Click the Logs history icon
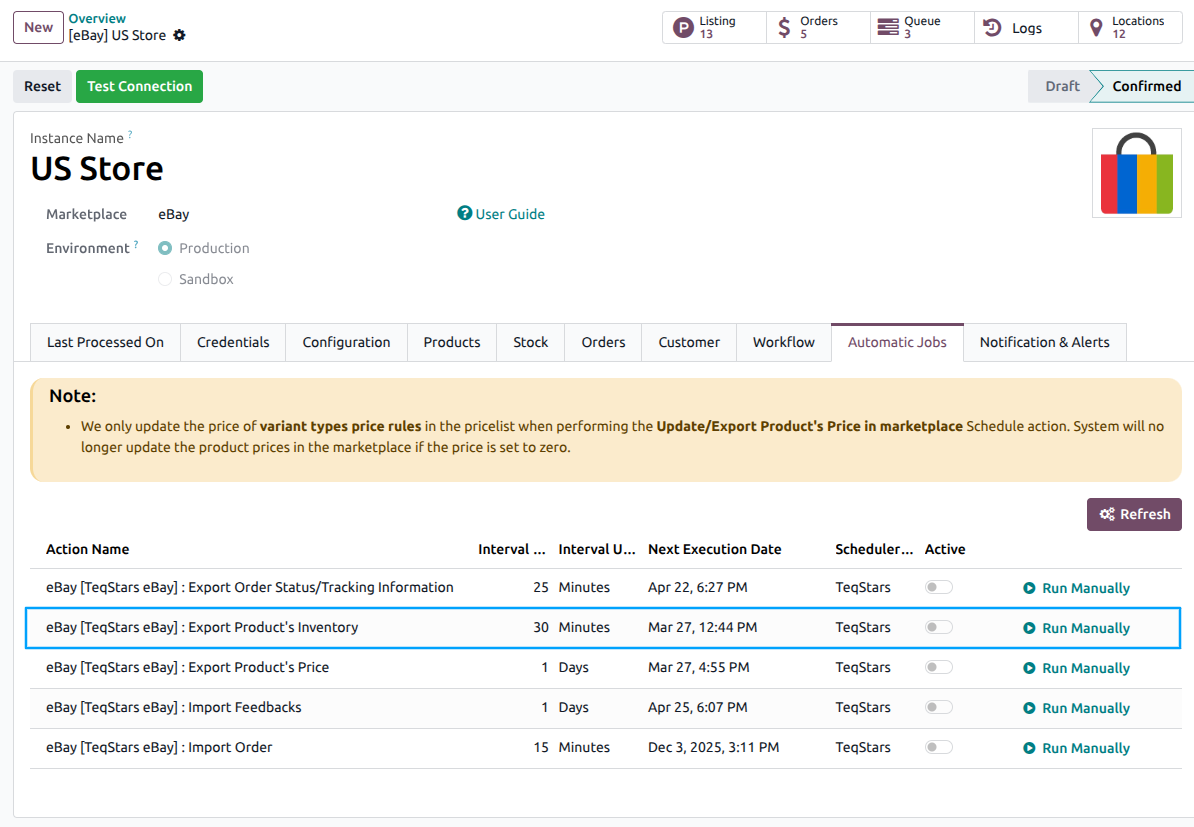This screenshot has width=1194, height=827. pyautogui.click(x=991, y=27)
